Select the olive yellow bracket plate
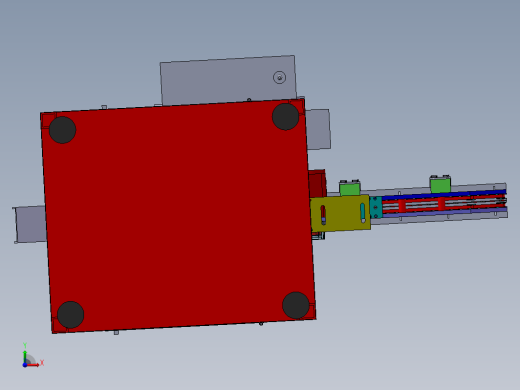 [340, 213]
